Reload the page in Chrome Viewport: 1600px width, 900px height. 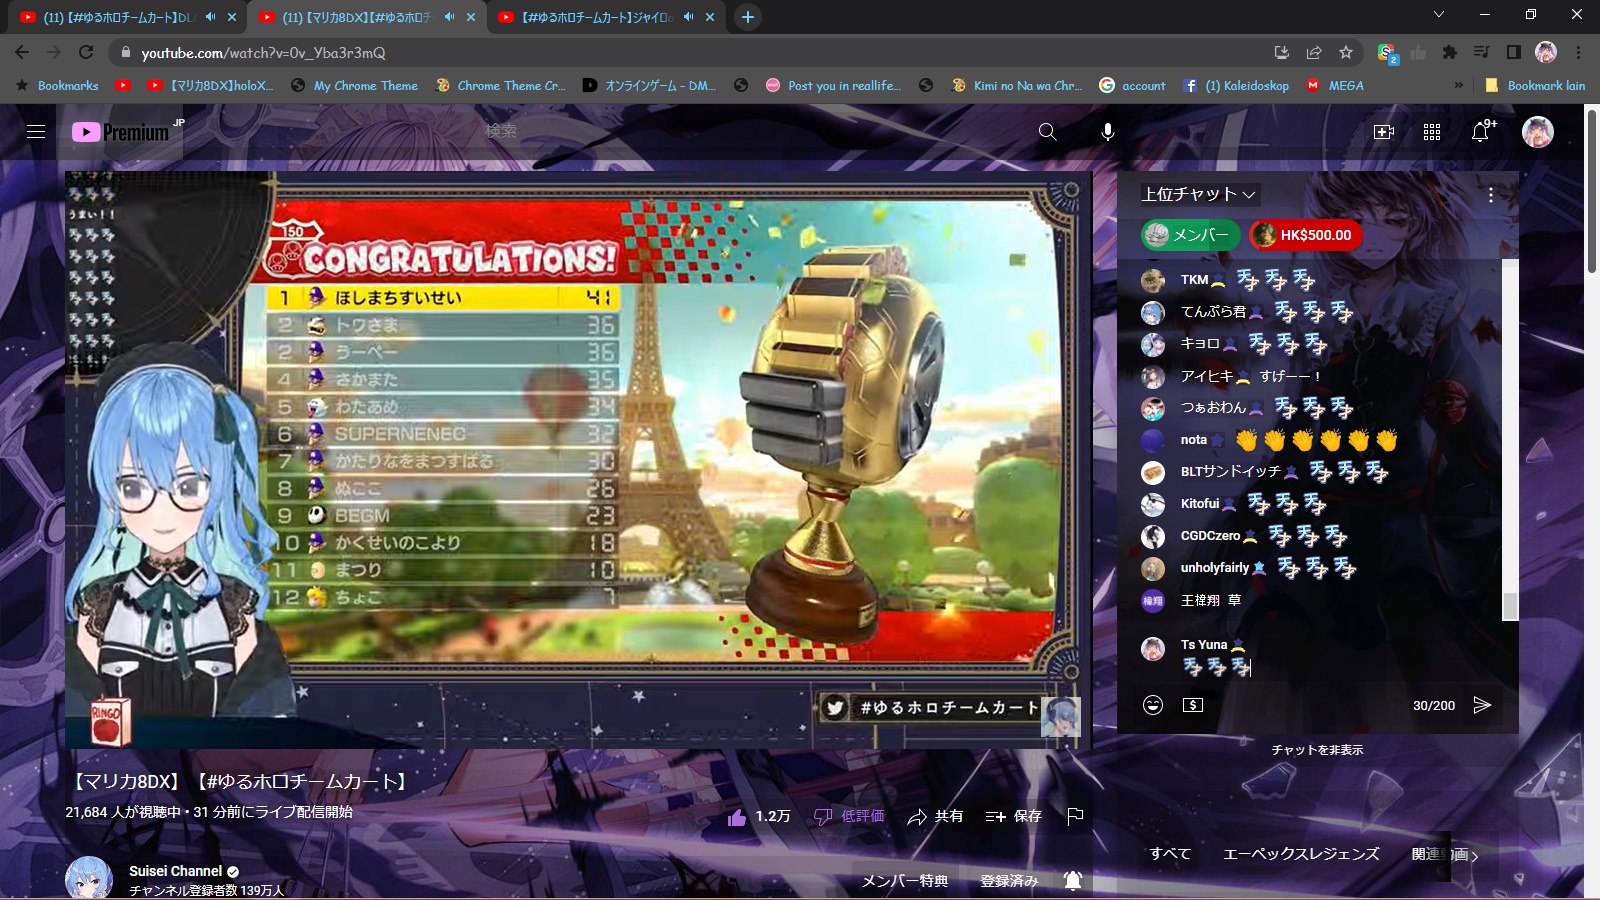[x=86, y=52]
